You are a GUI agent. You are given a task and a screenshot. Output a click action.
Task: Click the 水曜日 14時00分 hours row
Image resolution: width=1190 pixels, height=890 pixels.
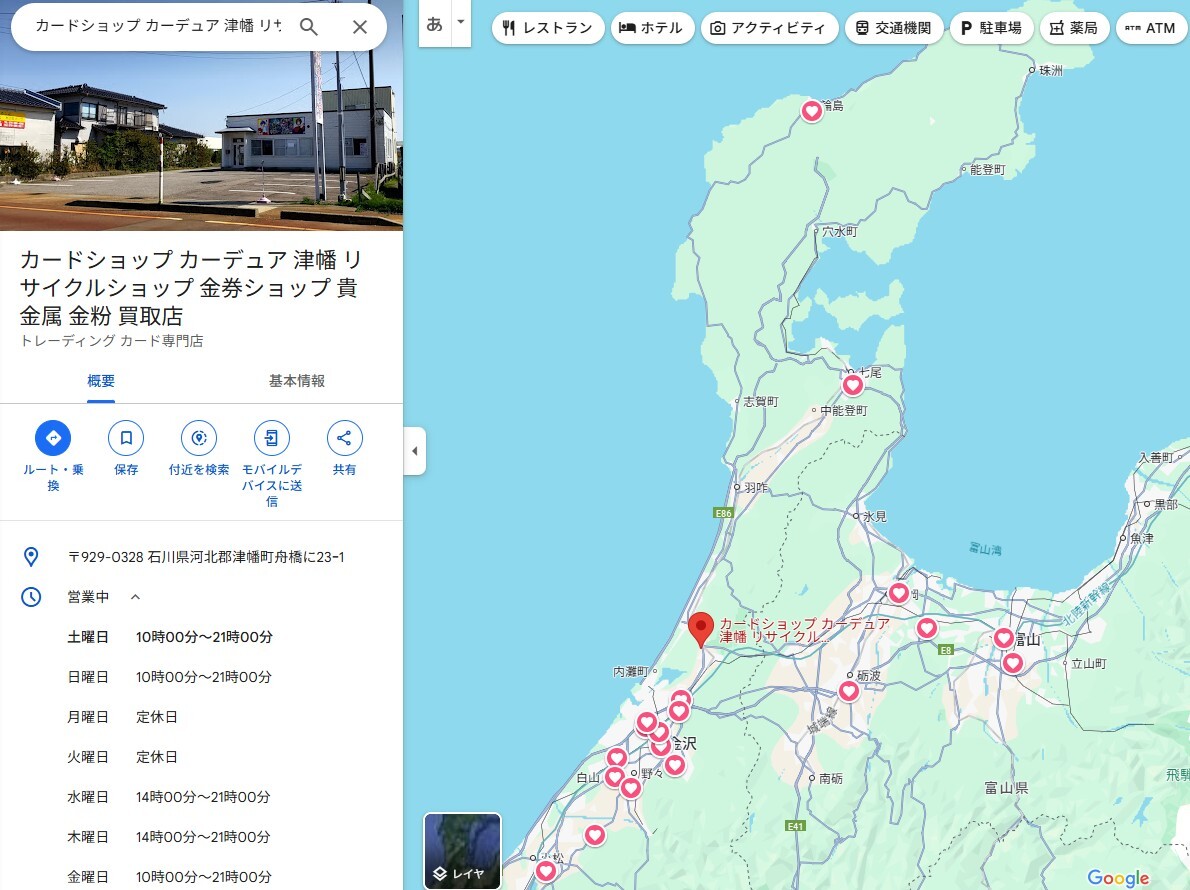[169, 797]
